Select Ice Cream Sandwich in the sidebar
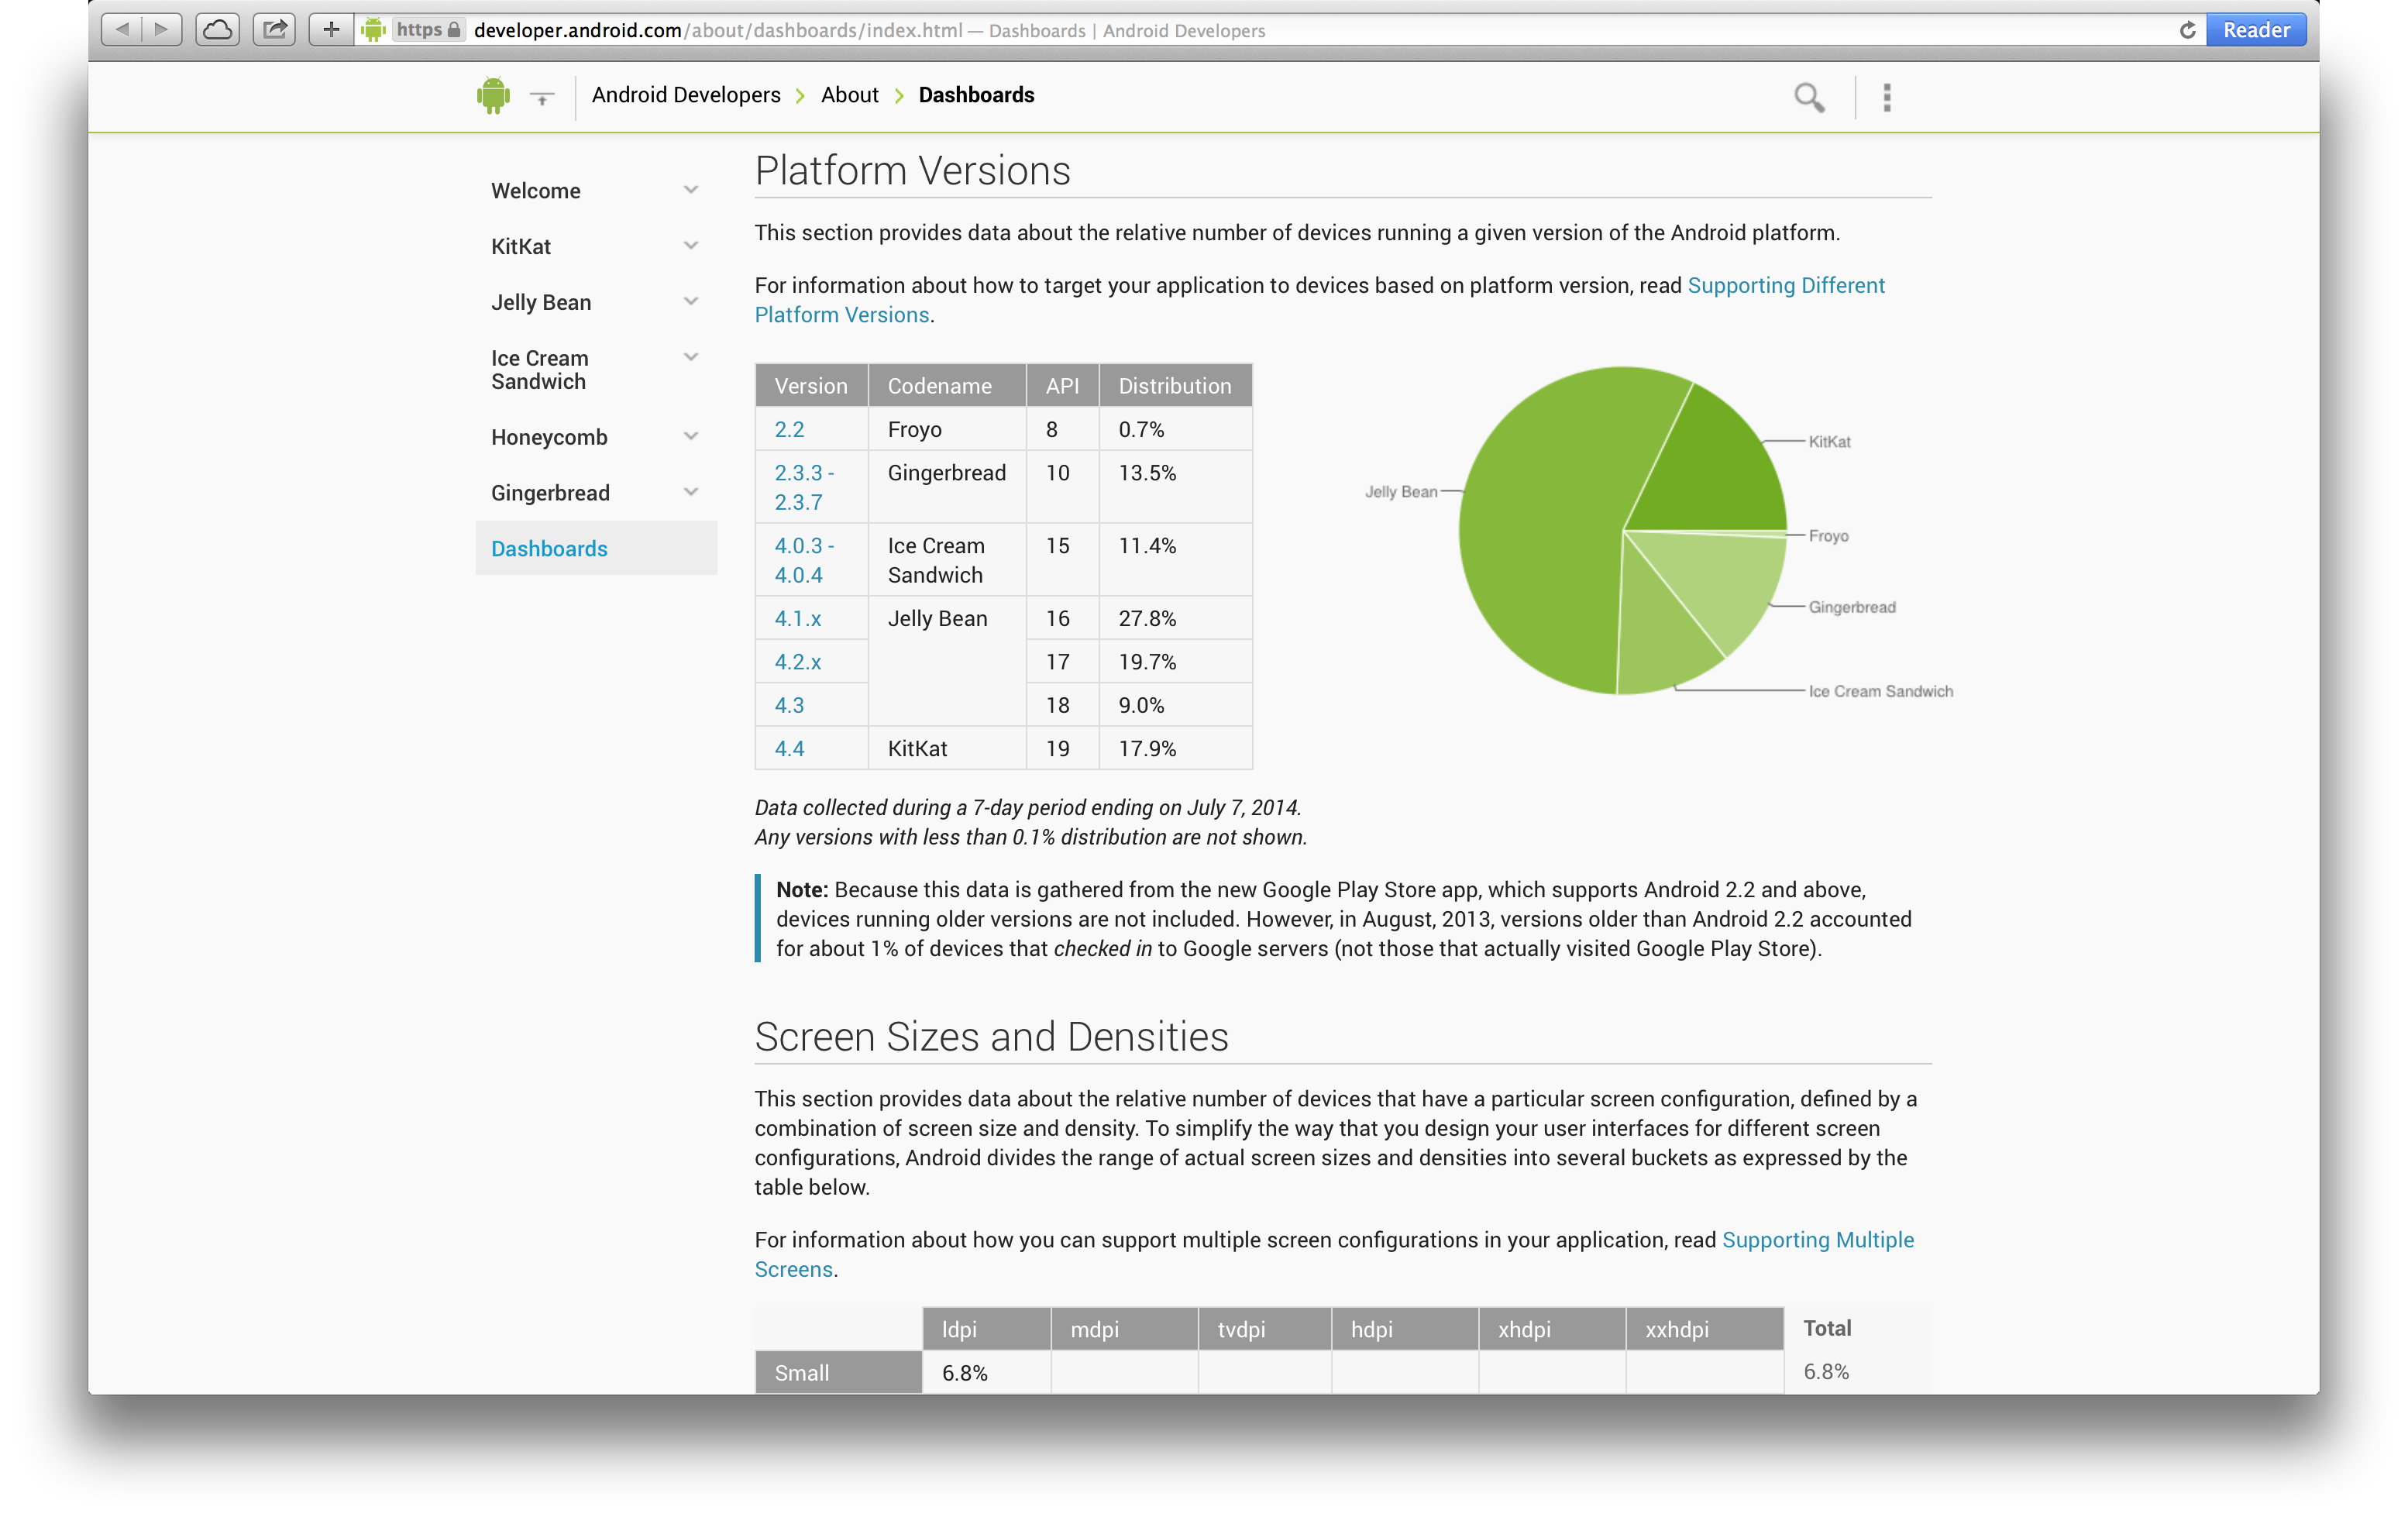This screenshot has height=1517, width=2408. (540, 370)
